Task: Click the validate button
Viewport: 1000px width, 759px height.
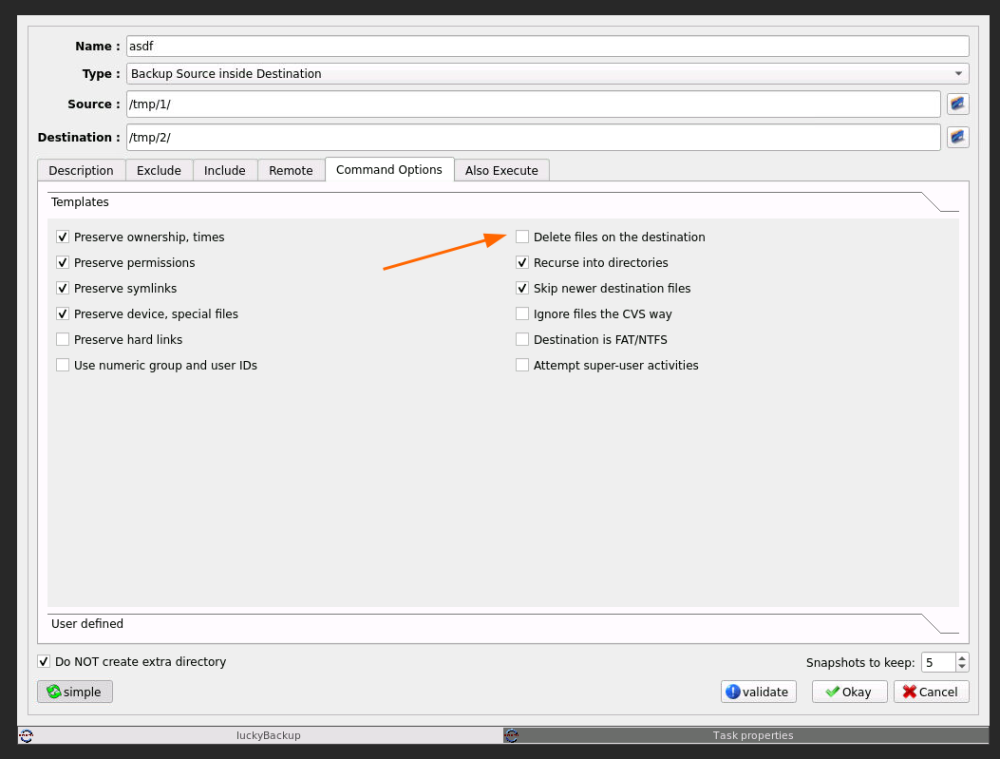Action: [758, 691]
